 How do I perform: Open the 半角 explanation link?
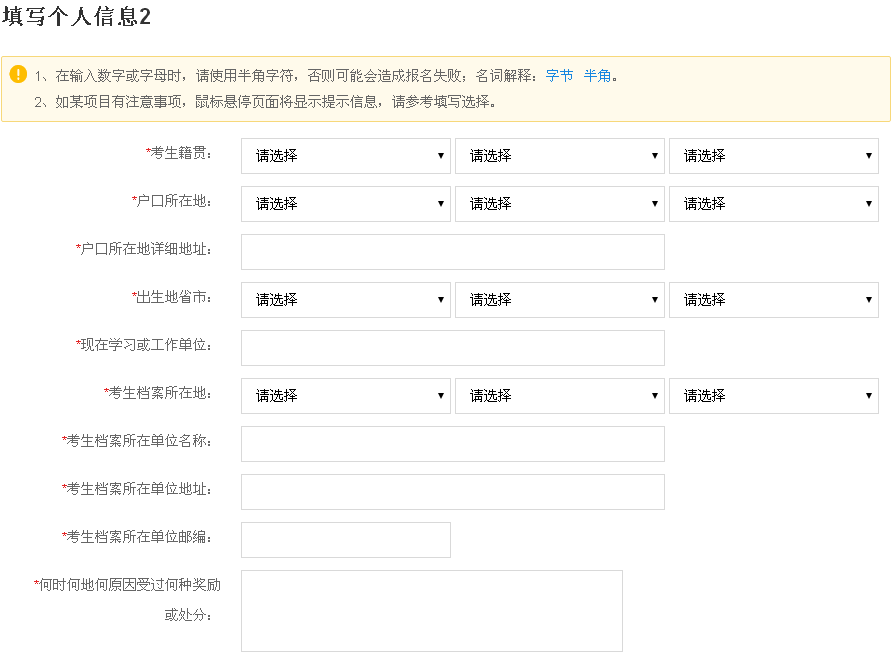pyautogui.click(x=597, y=76)
